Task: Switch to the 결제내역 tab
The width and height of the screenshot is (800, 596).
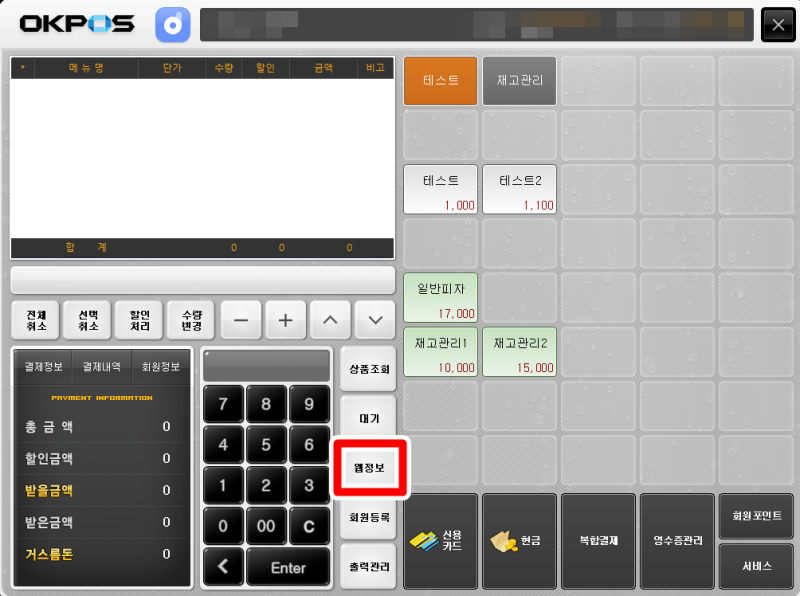Action: click(x=103, y=366)
